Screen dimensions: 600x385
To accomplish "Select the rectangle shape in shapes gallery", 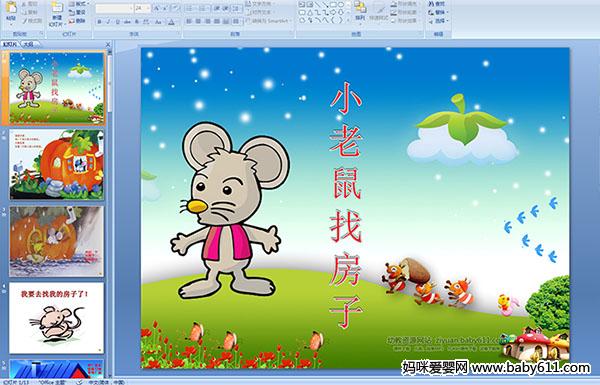I will pos(334,5).
